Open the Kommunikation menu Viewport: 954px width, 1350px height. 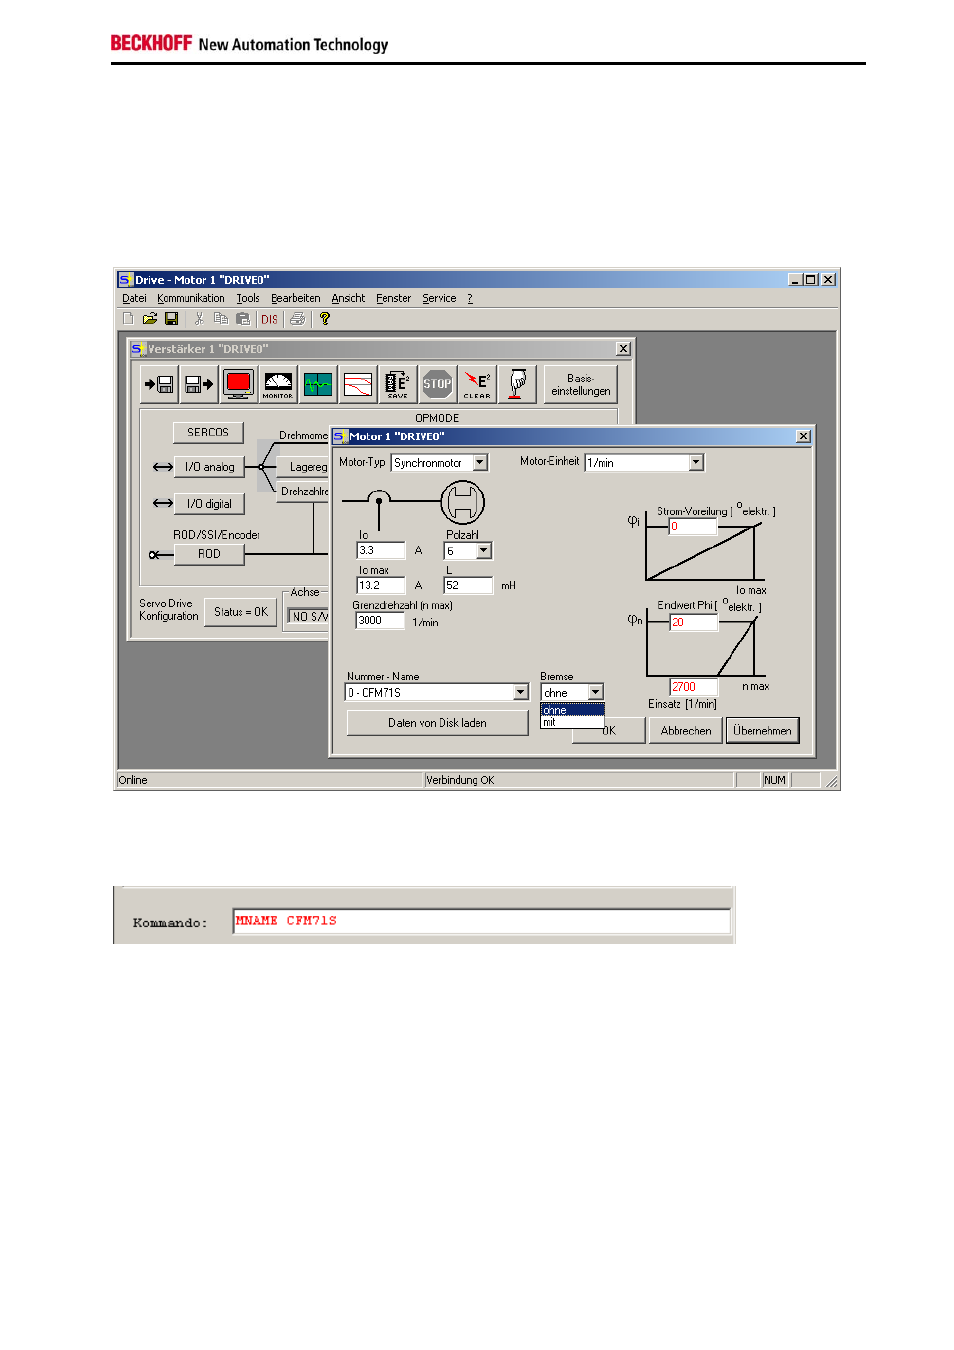click(x=191, y=298)
